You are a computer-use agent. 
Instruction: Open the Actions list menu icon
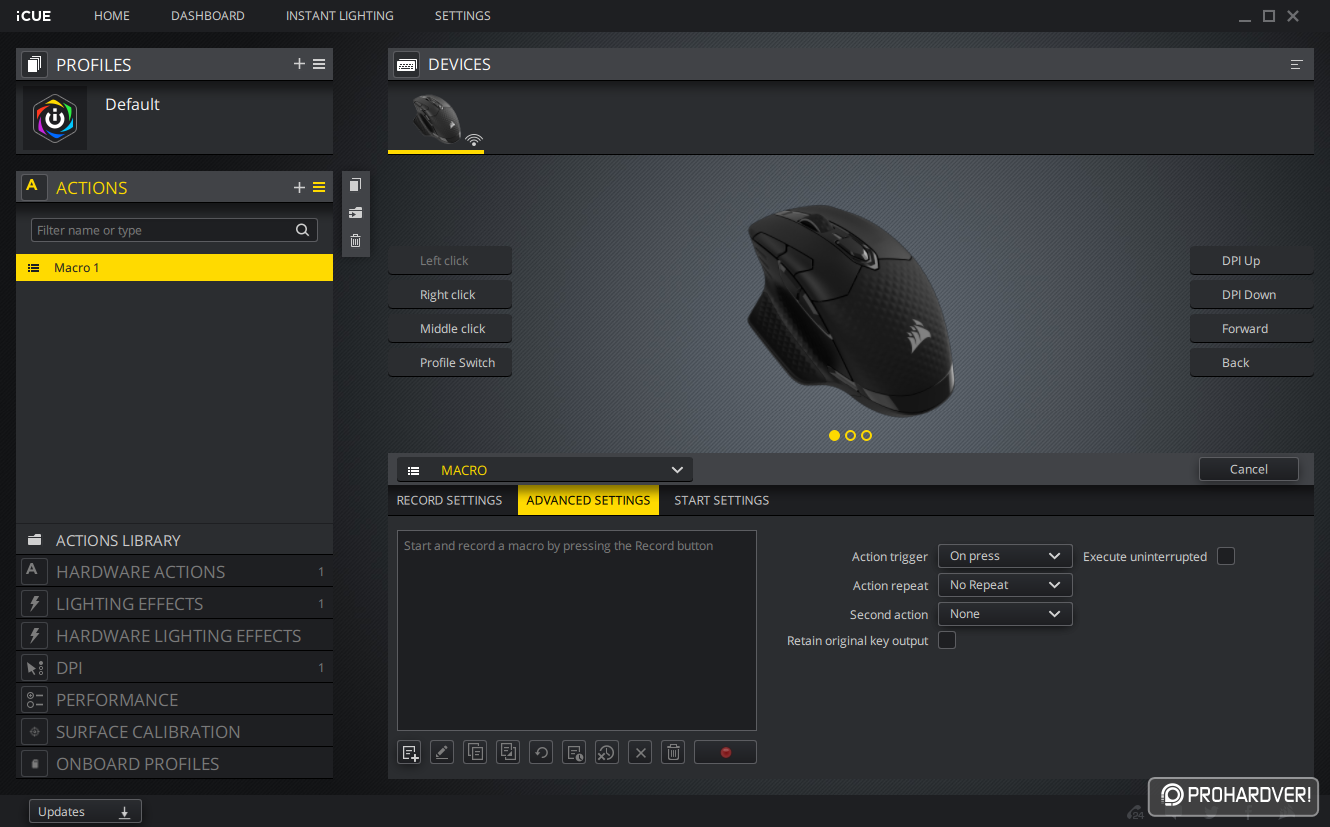[319, 187]
